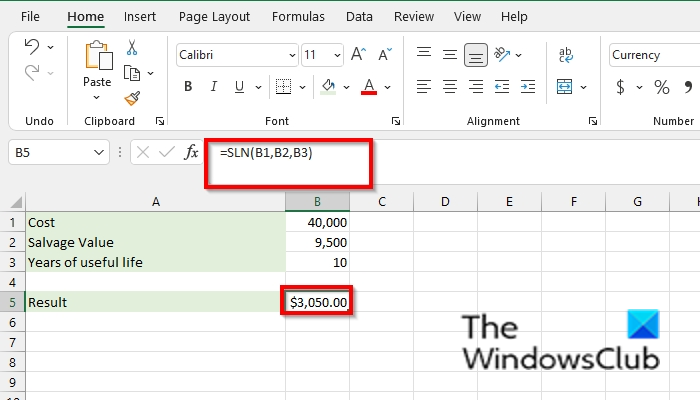Switch to the View tab
The width and height of the screenshot is (700, 400).
[467, 17]
